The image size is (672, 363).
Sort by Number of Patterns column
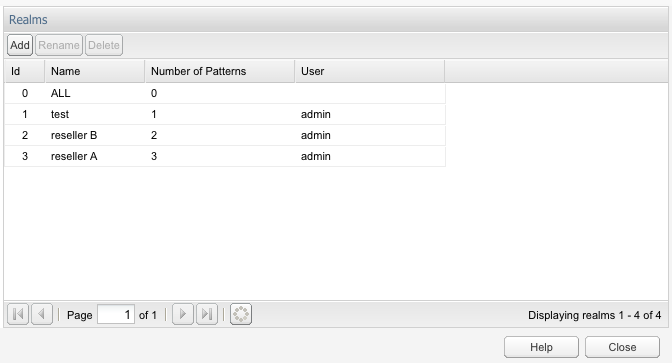point(220,71)
